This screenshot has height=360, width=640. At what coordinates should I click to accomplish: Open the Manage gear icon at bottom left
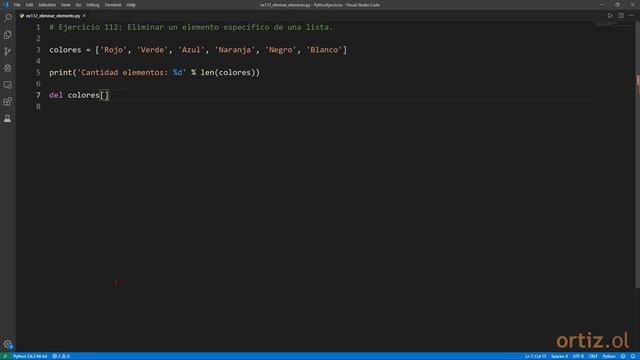pyautogui.click(x=8, y=344)
